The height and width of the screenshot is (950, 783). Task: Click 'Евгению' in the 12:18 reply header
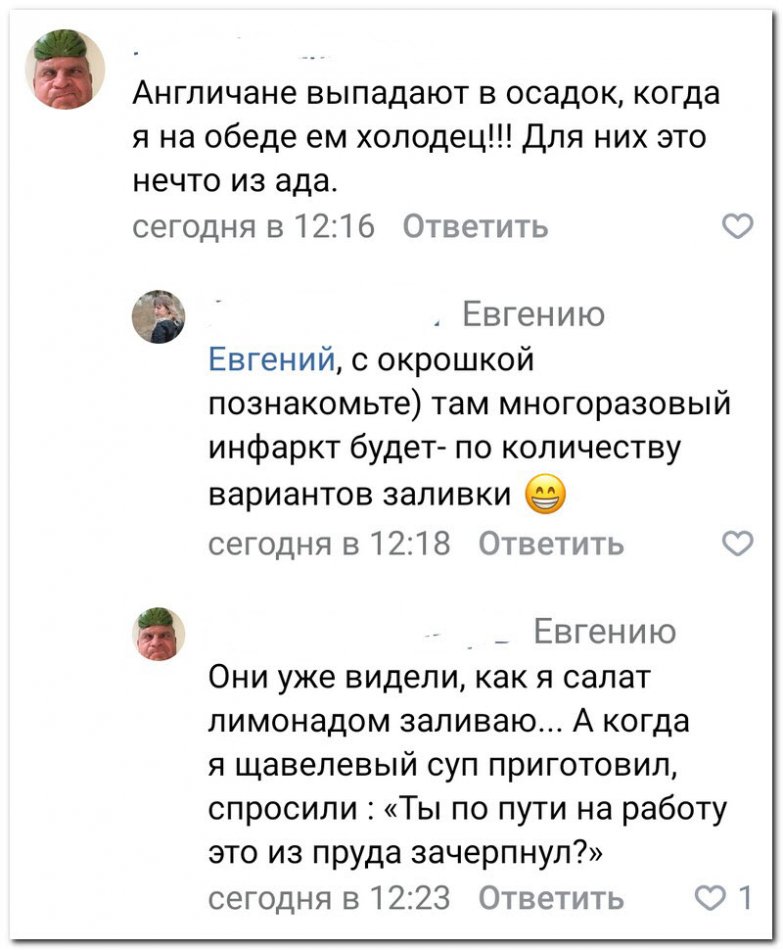click(533, 316)
